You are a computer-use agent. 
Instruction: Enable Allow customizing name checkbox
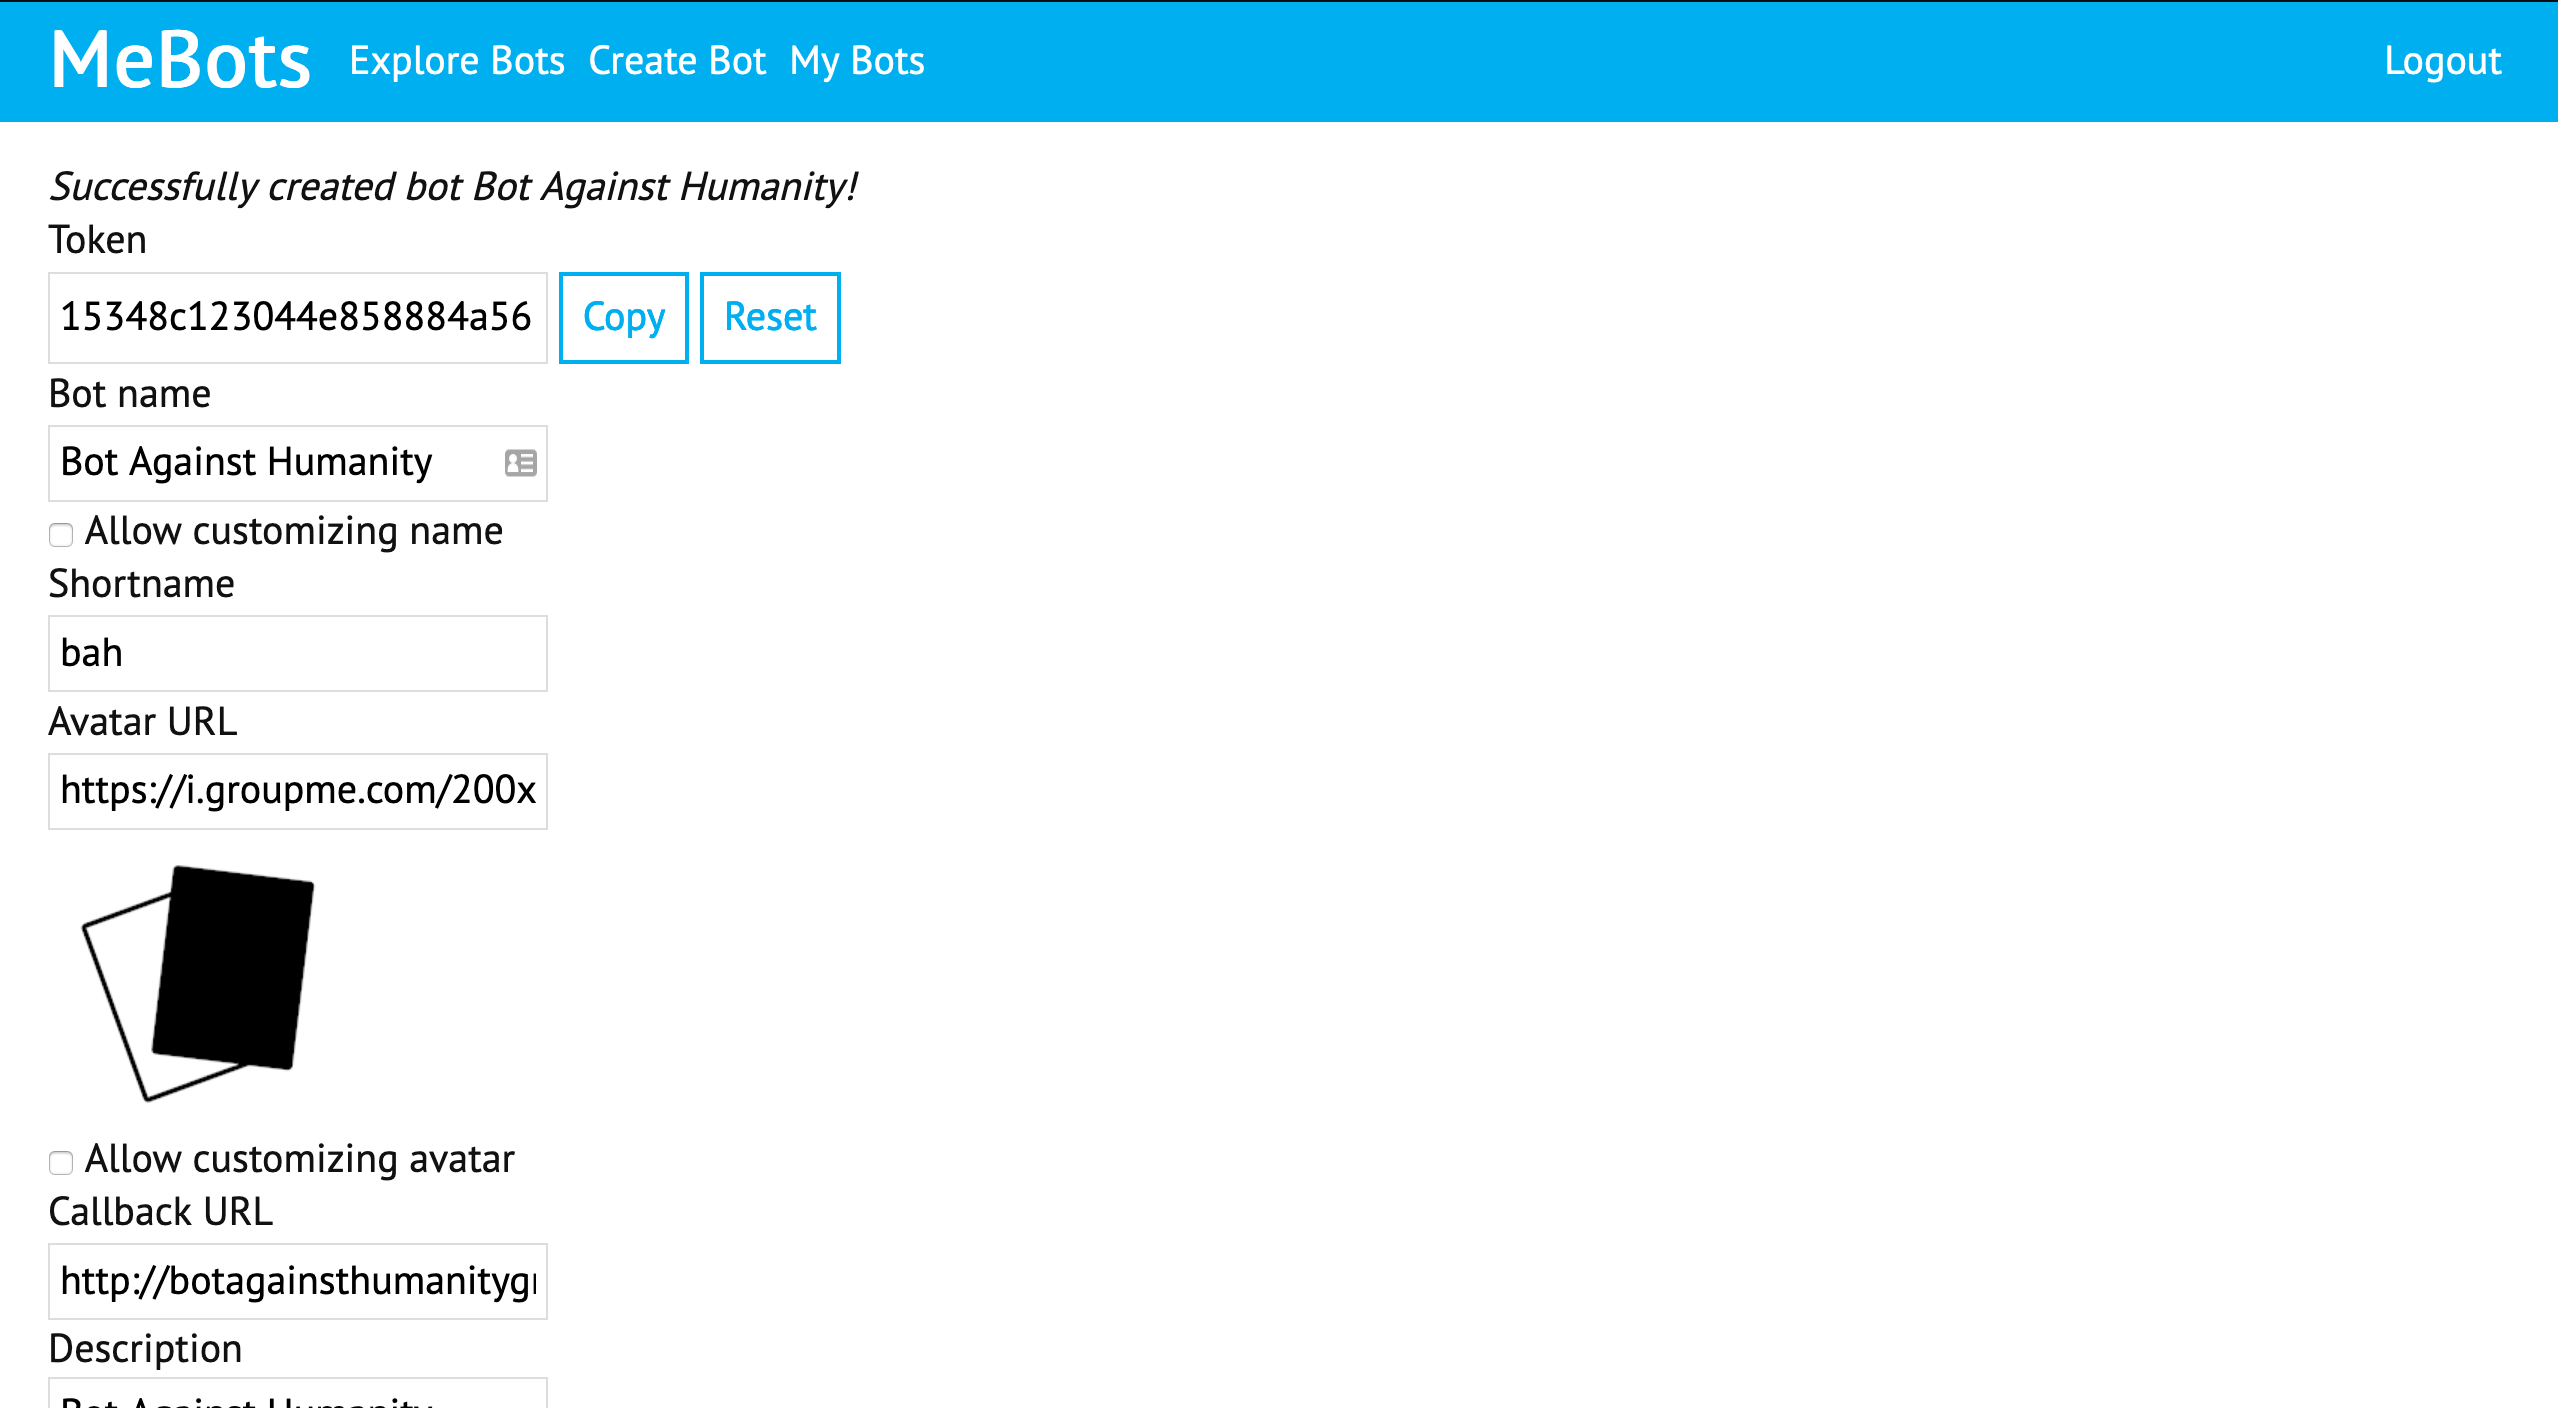(61, 534)
